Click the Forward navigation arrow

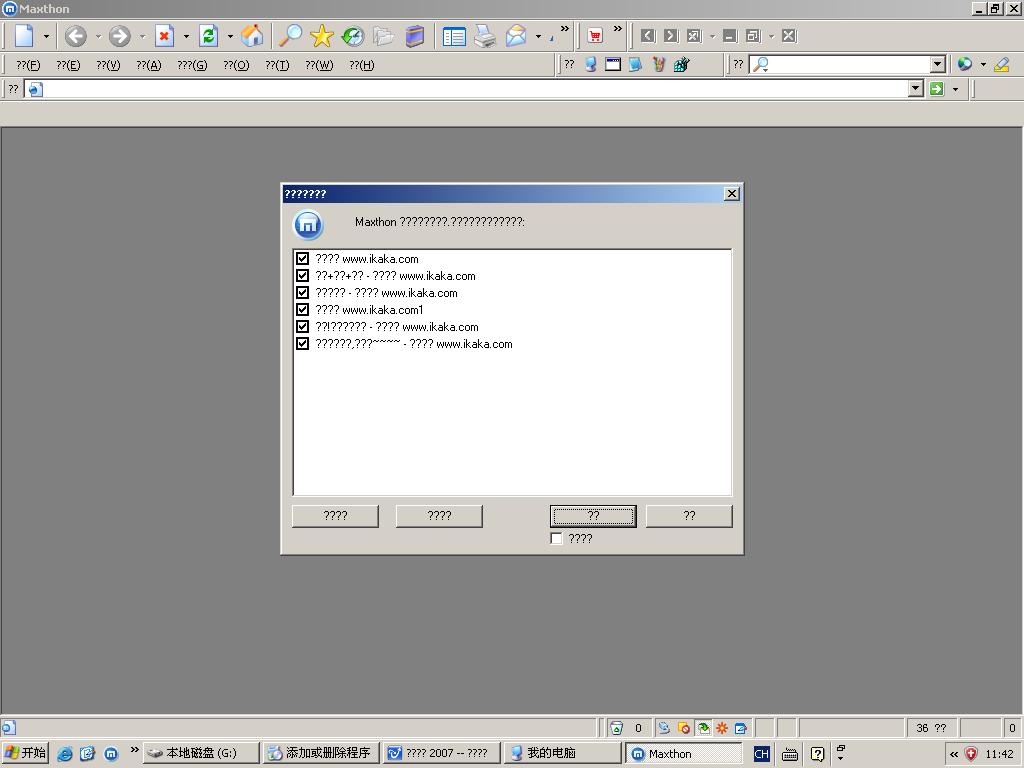pyautogui.click(x=120, y=36)
